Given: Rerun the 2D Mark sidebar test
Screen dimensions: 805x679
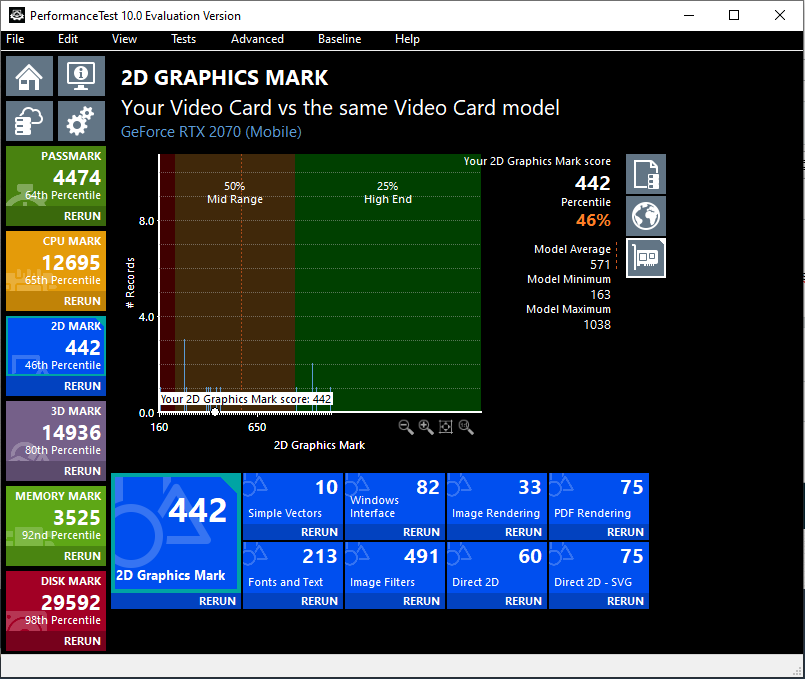Looking at the screenshot, I should (x=82, y=386).
